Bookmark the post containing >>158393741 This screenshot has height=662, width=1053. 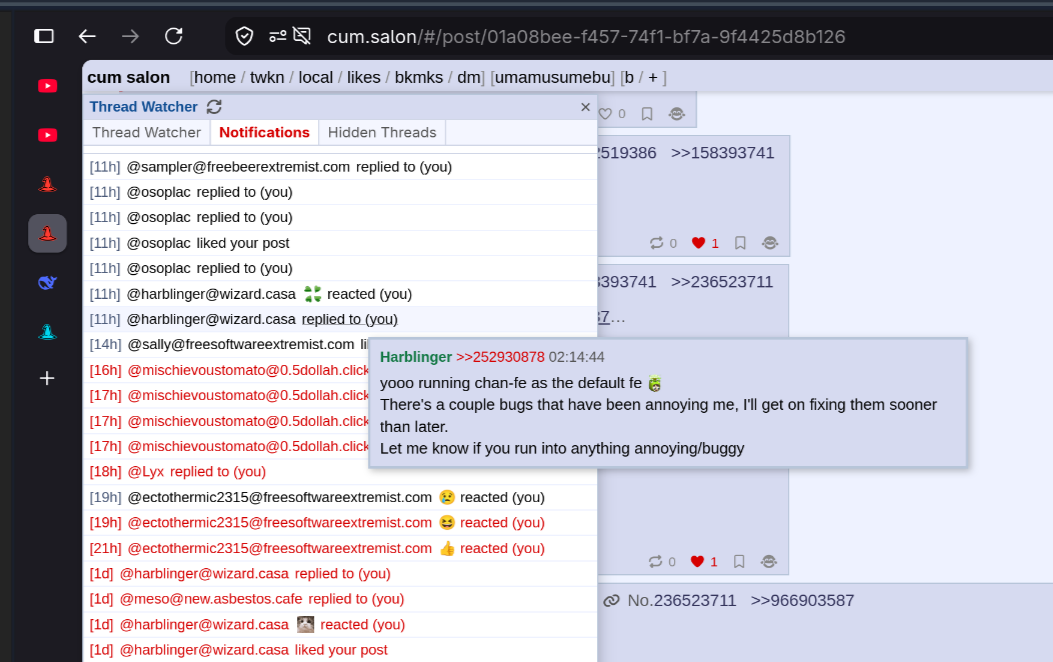coord(740,243)
